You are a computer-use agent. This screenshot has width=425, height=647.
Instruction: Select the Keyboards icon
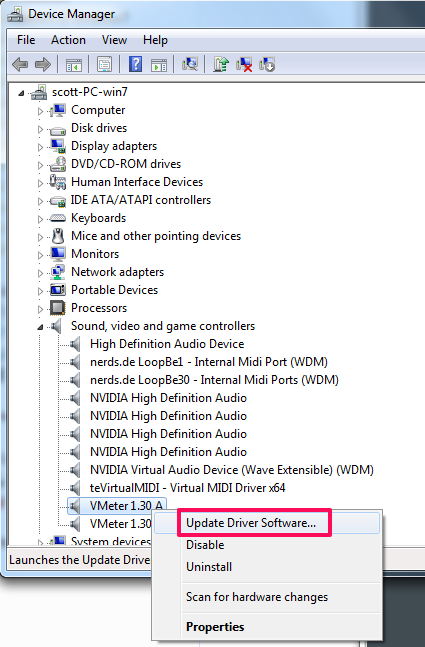click(57, 218)
